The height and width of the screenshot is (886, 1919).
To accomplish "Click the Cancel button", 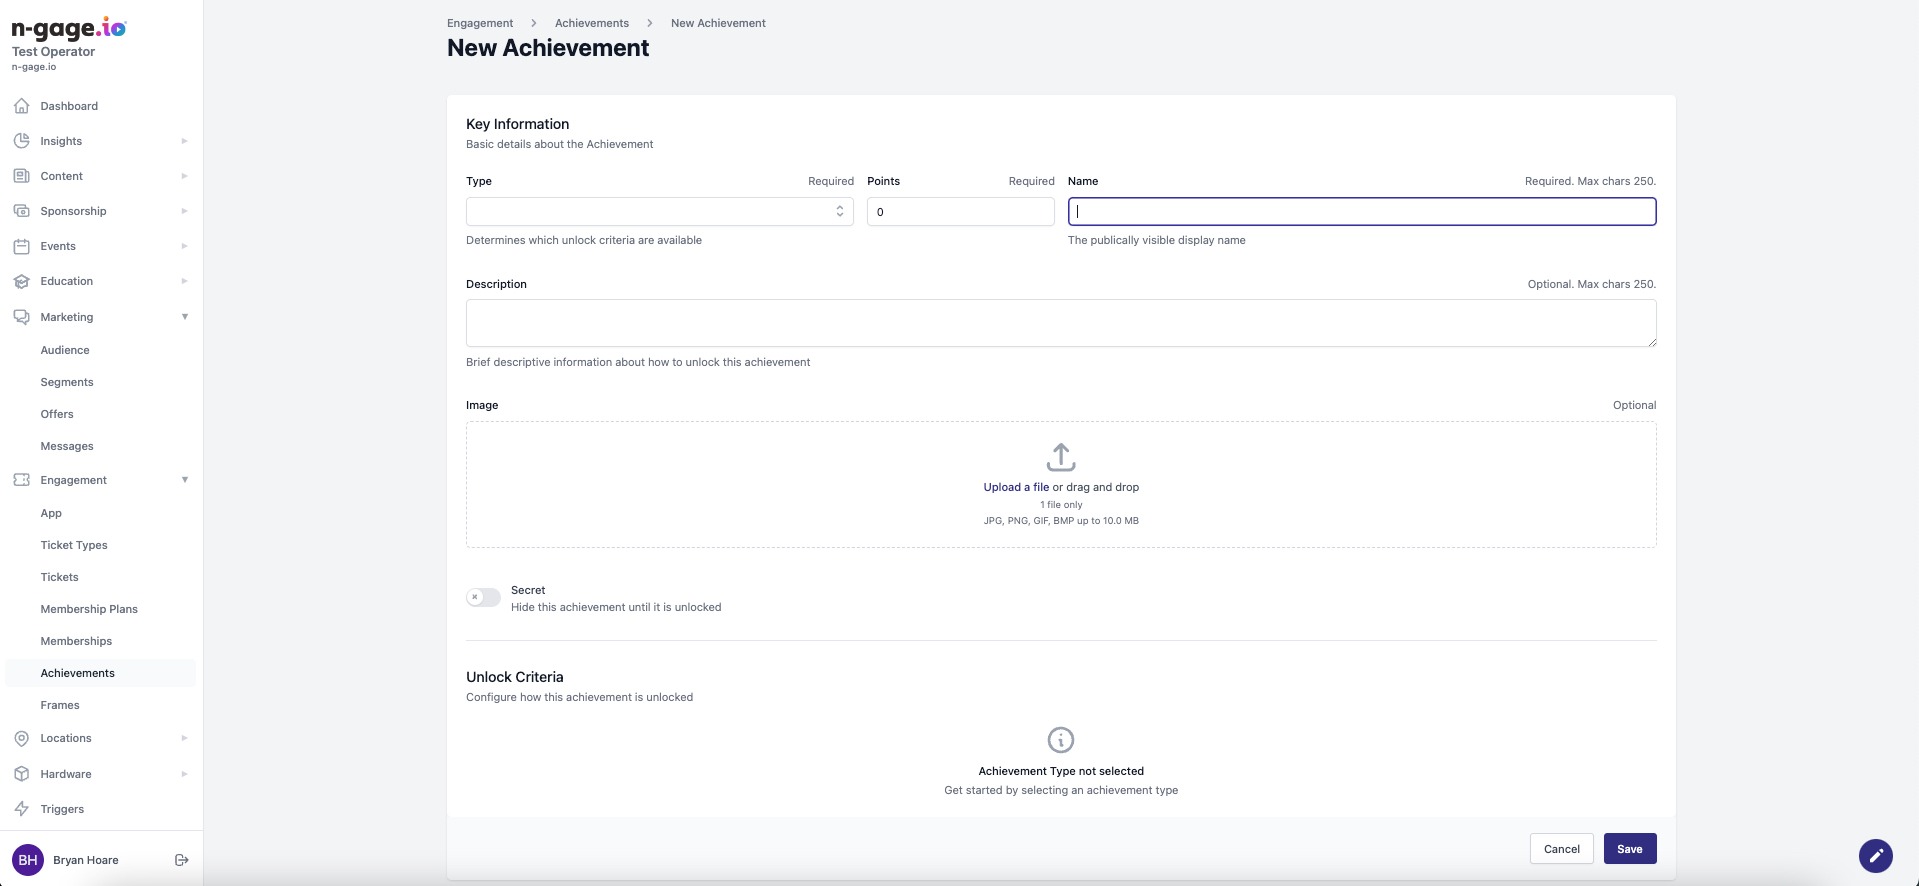I will pos(1561,849).
